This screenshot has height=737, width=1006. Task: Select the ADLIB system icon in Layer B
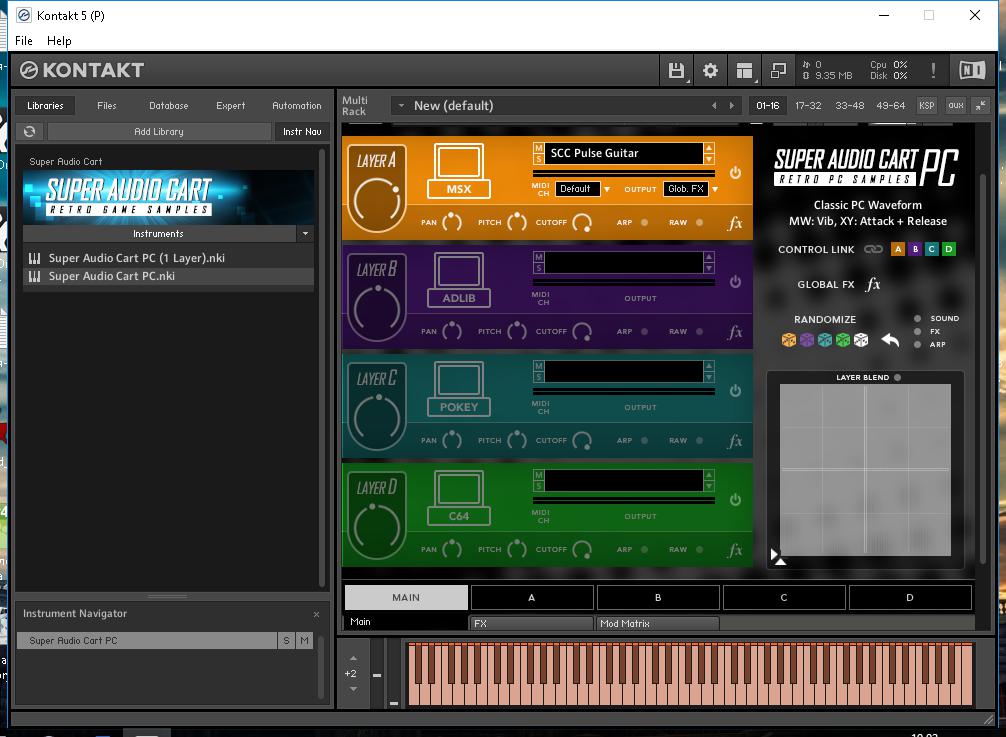tap(459, 280)
